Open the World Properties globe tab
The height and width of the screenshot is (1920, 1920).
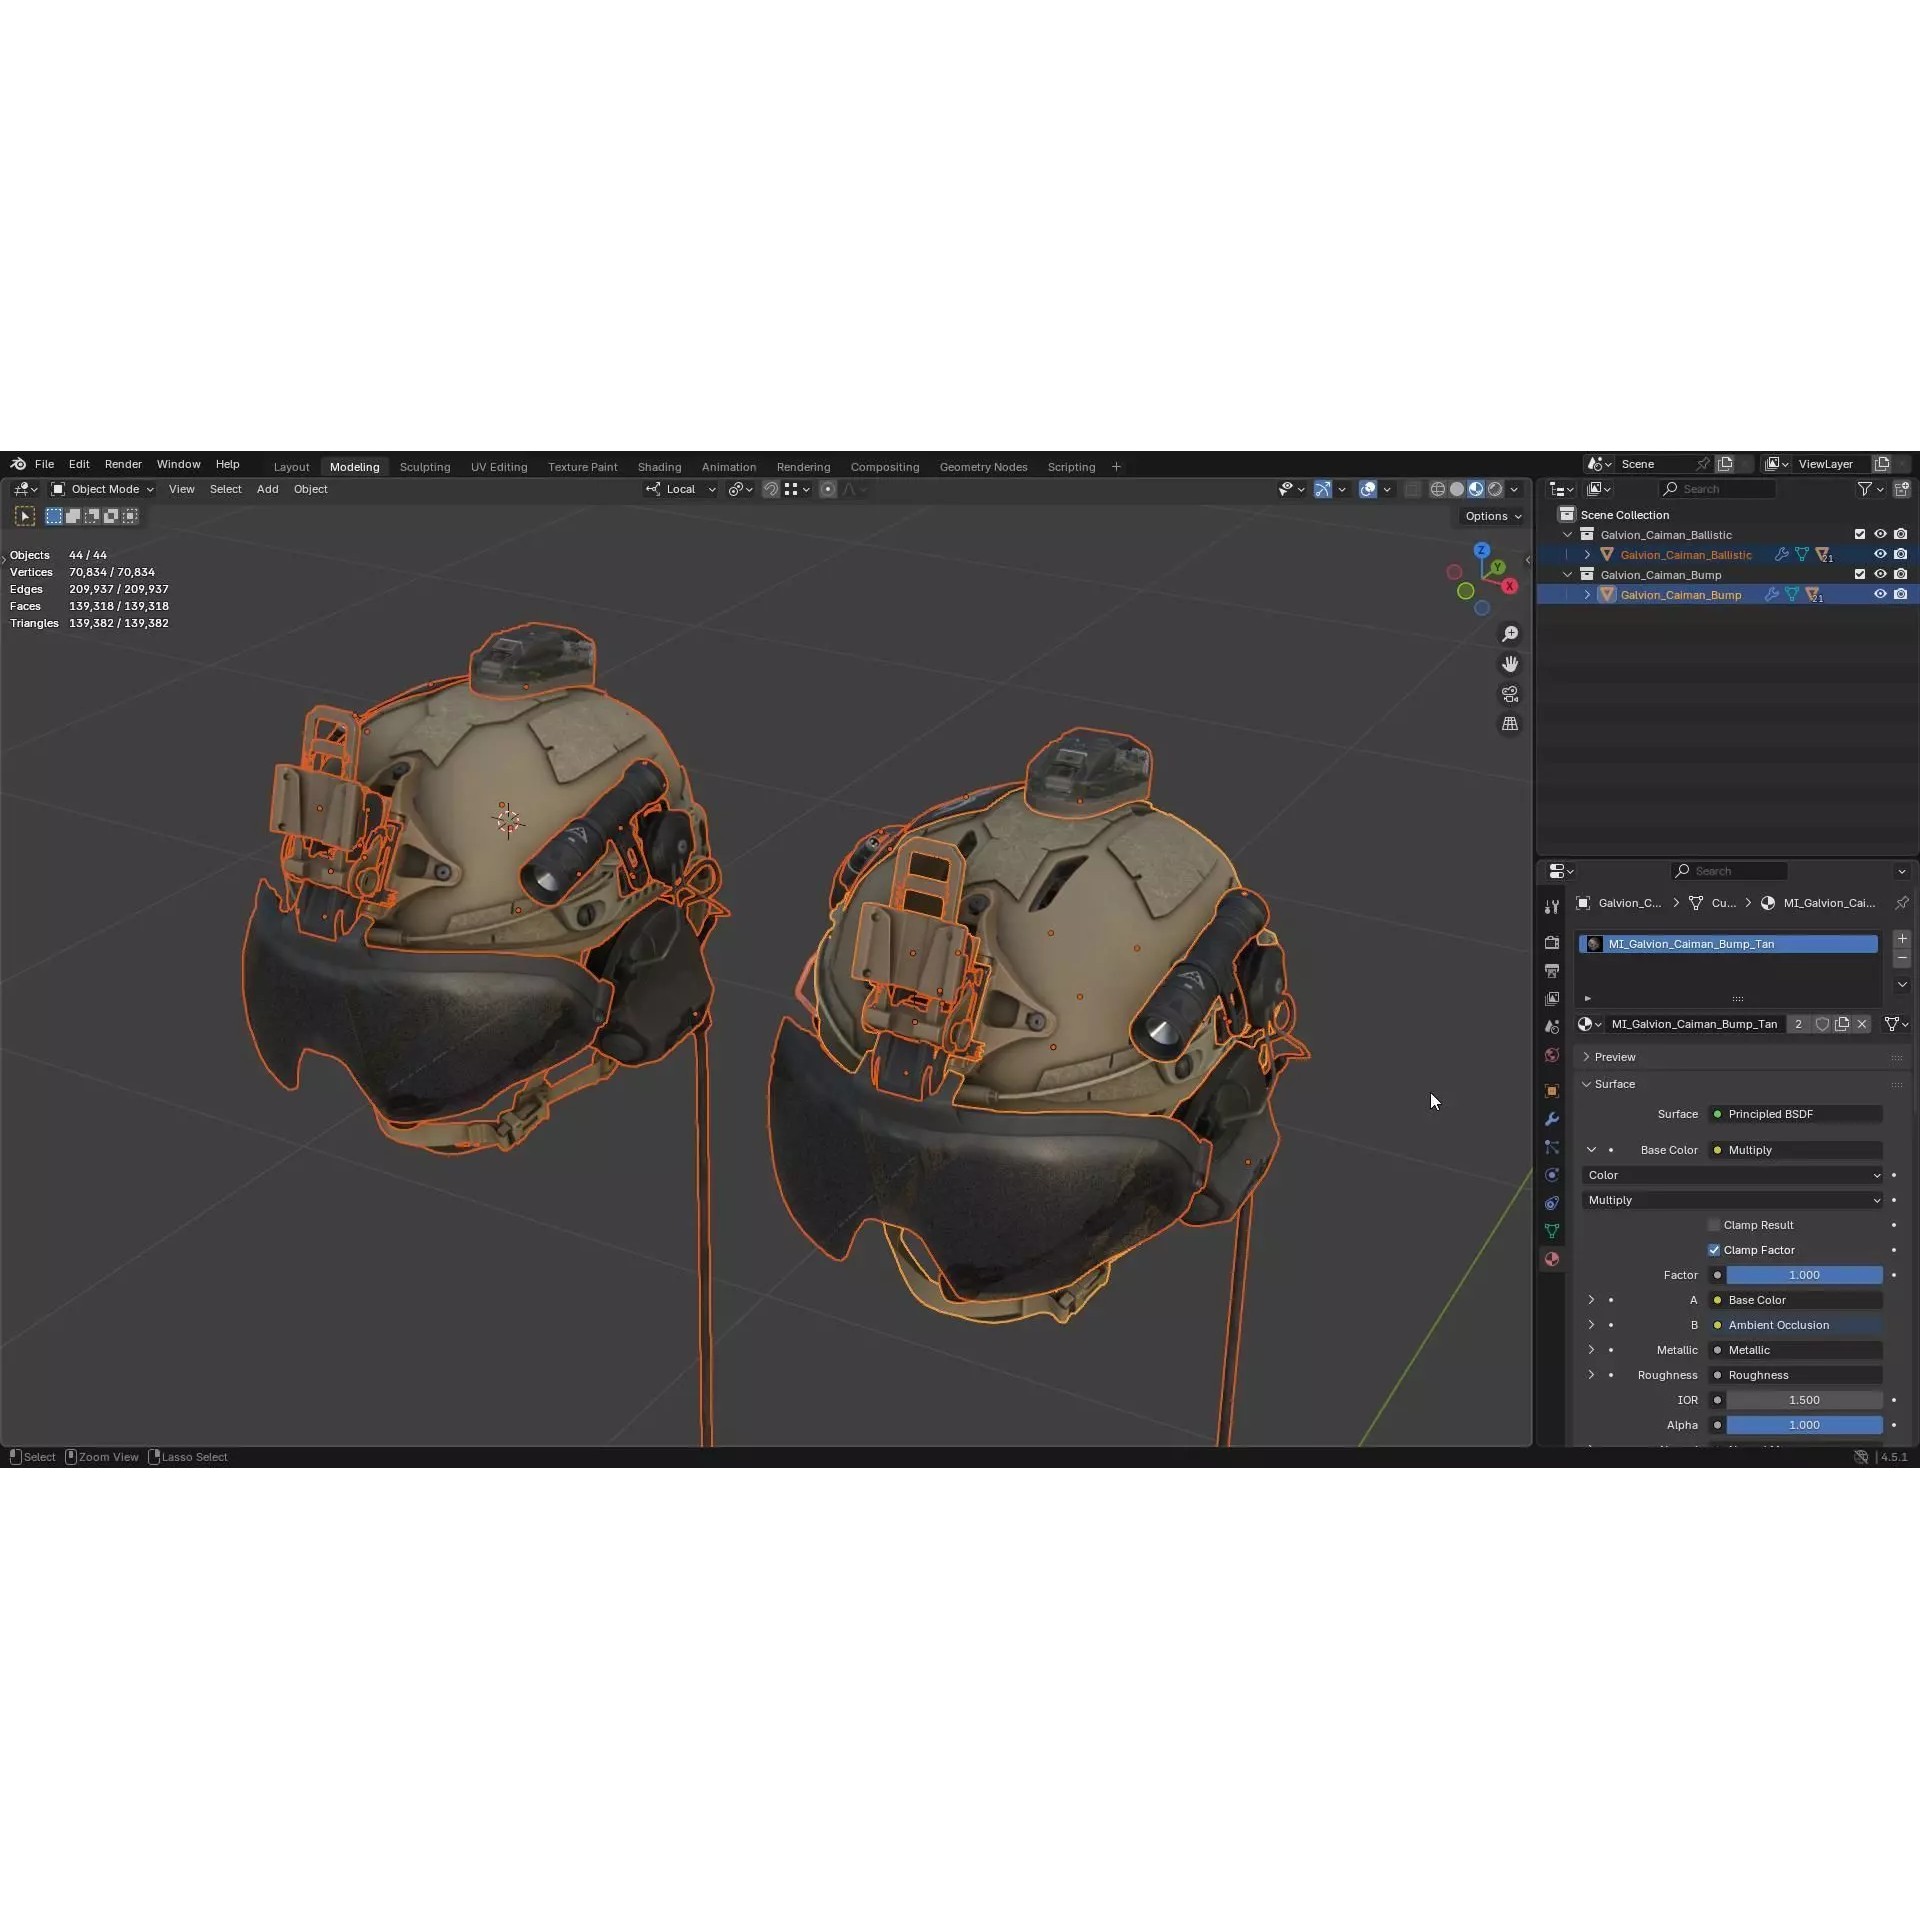[1551, 1053]
